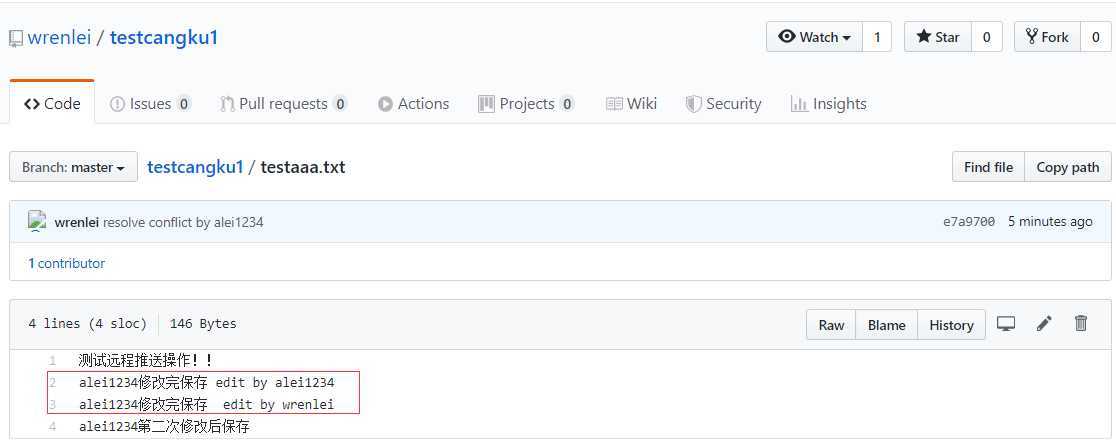
Task: Open the Watch dropdown
Action: pos(814,37)
